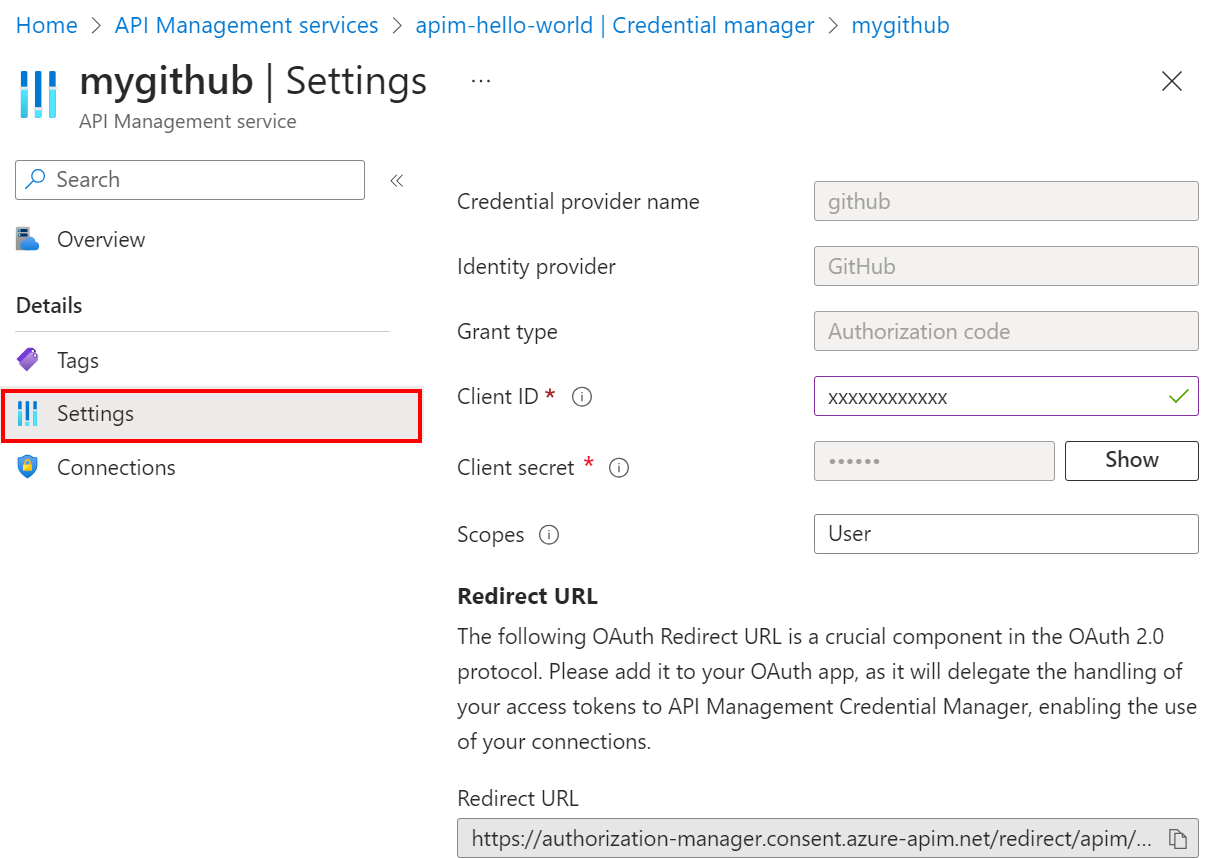
Task: Toggle visibility of the Client secret with Show
Action: click(x=1131, y=460)
